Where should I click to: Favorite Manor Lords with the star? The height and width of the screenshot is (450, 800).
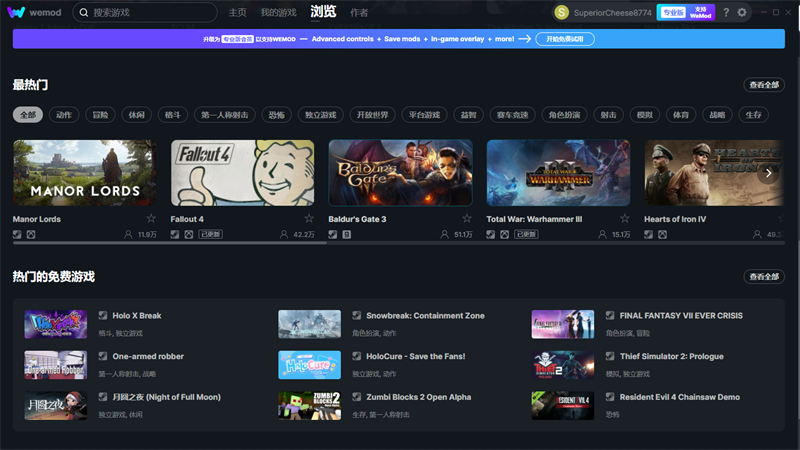pos(151,218)
